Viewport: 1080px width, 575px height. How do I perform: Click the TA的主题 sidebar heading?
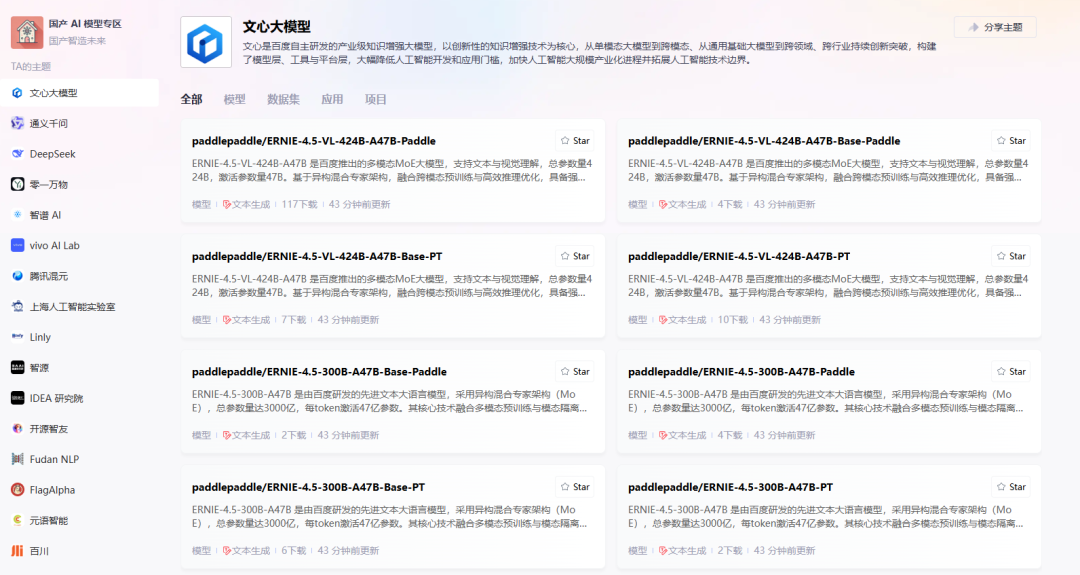tap(31, 67)
